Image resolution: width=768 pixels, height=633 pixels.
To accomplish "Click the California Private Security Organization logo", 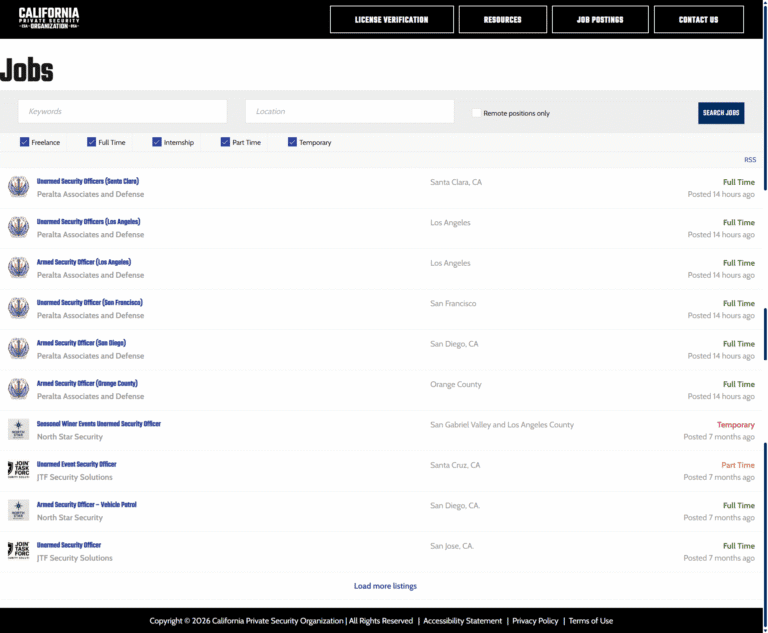I will pyautogui.click(x=49, y=18).
